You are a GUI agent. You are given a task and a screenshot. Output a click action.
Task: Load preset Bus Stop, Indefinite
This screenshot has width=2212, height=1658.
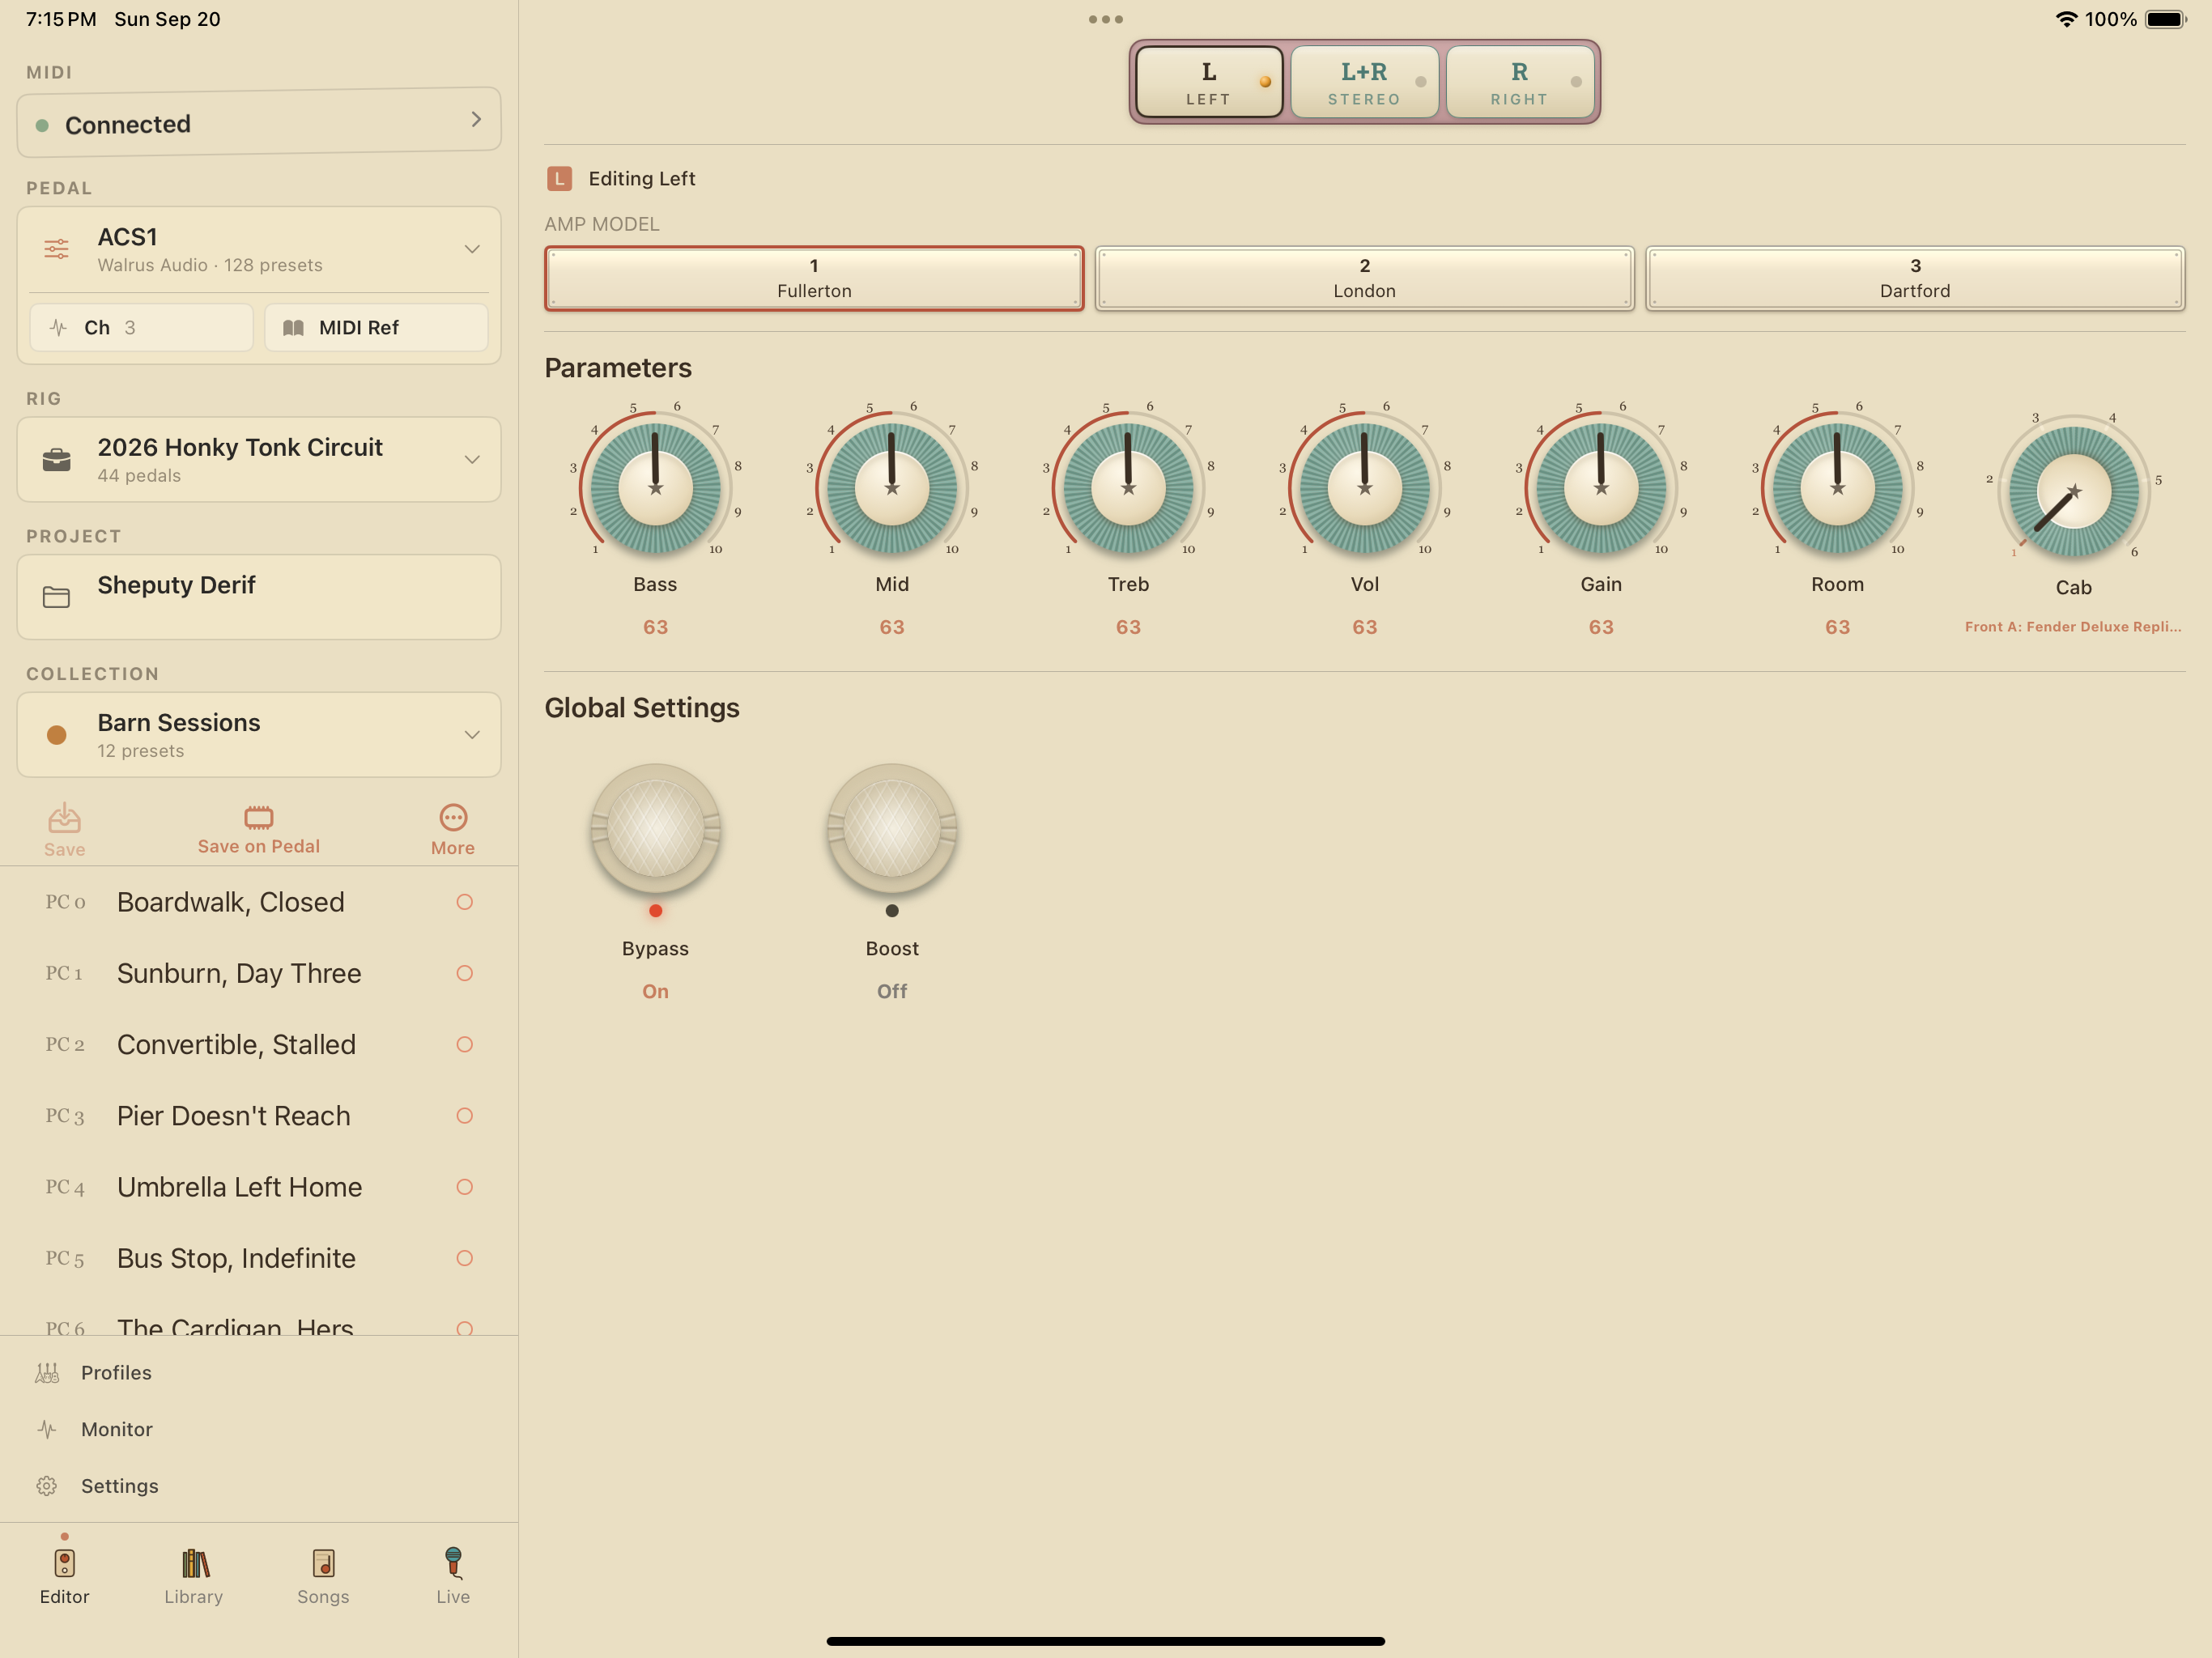point(259,1258)
